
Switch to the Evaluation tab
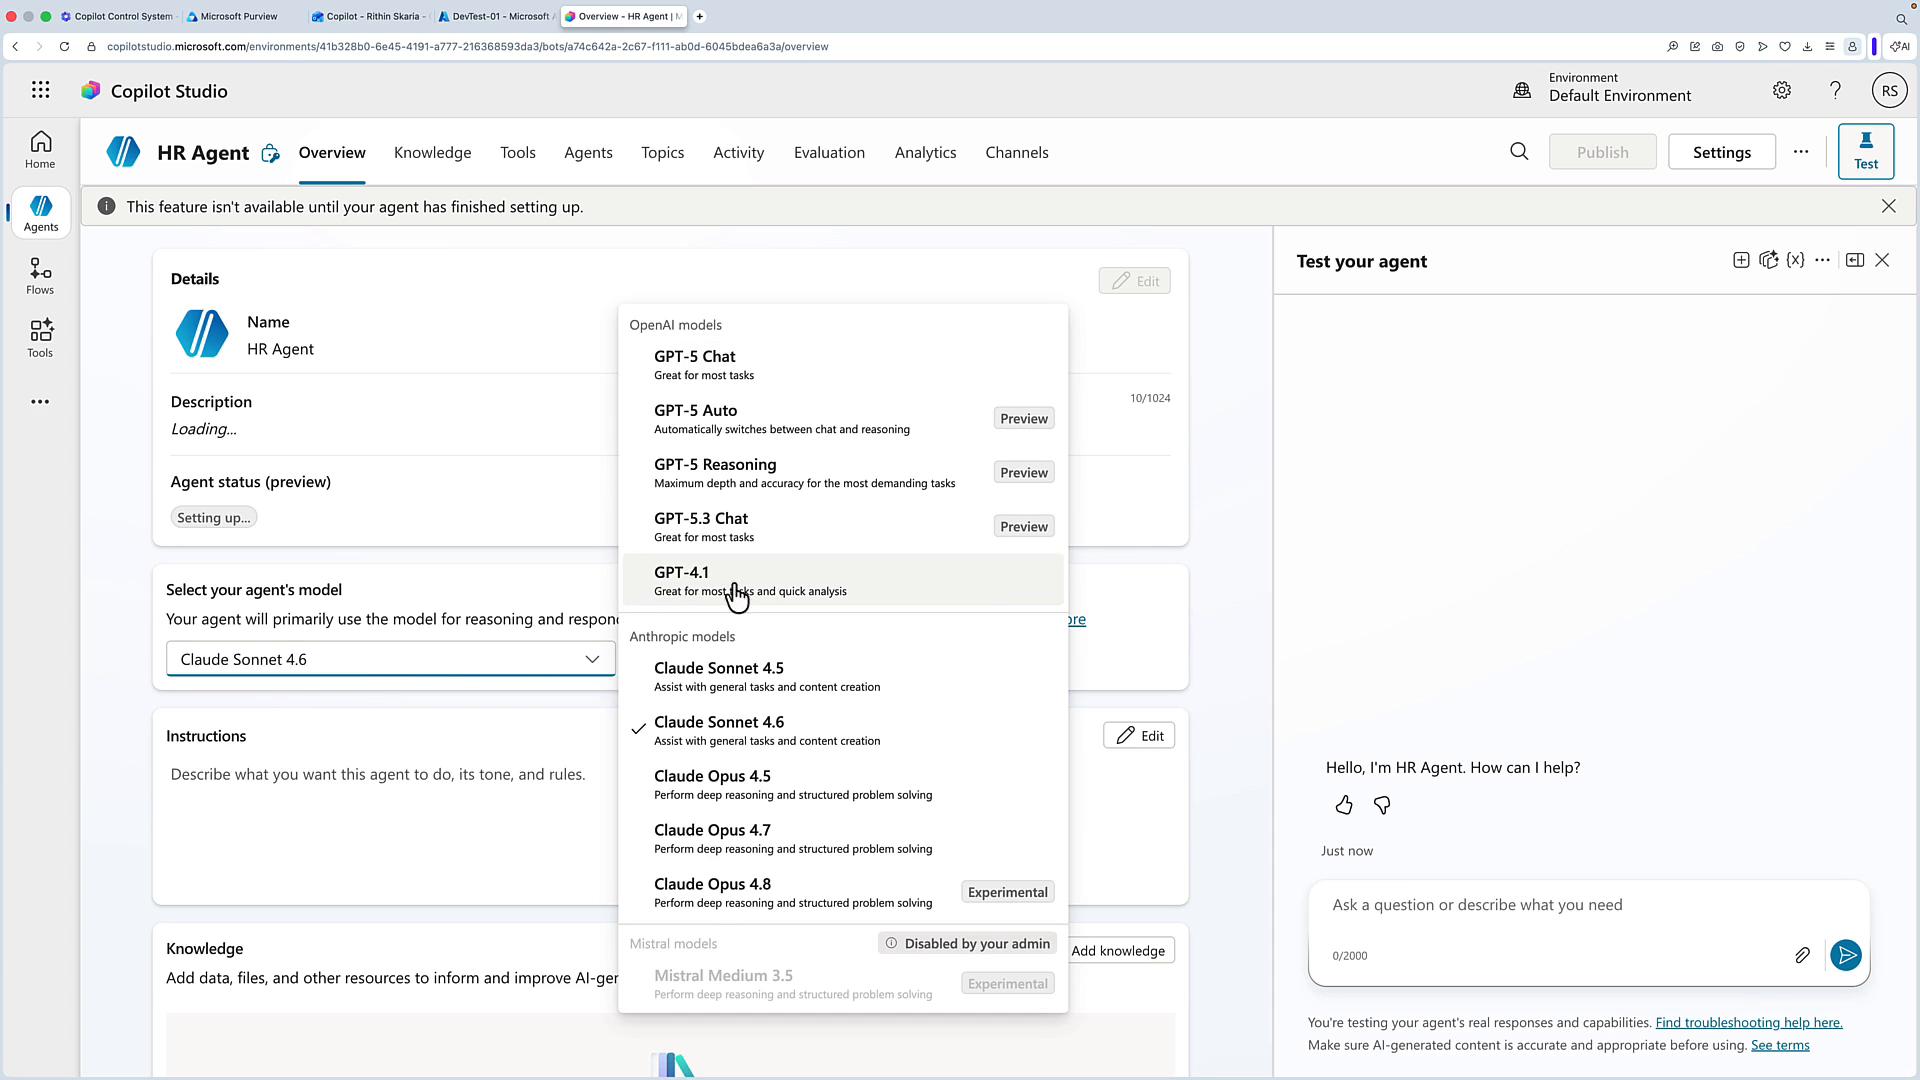[x=829, y=152]
